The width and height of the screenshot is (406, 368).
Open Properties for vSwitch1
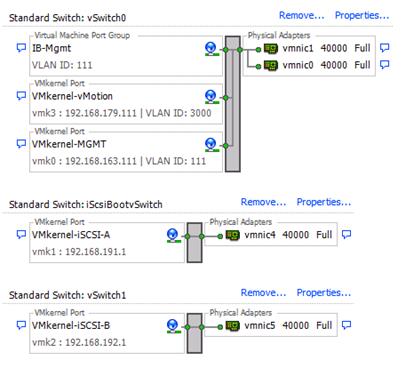[x=324, y=293]
